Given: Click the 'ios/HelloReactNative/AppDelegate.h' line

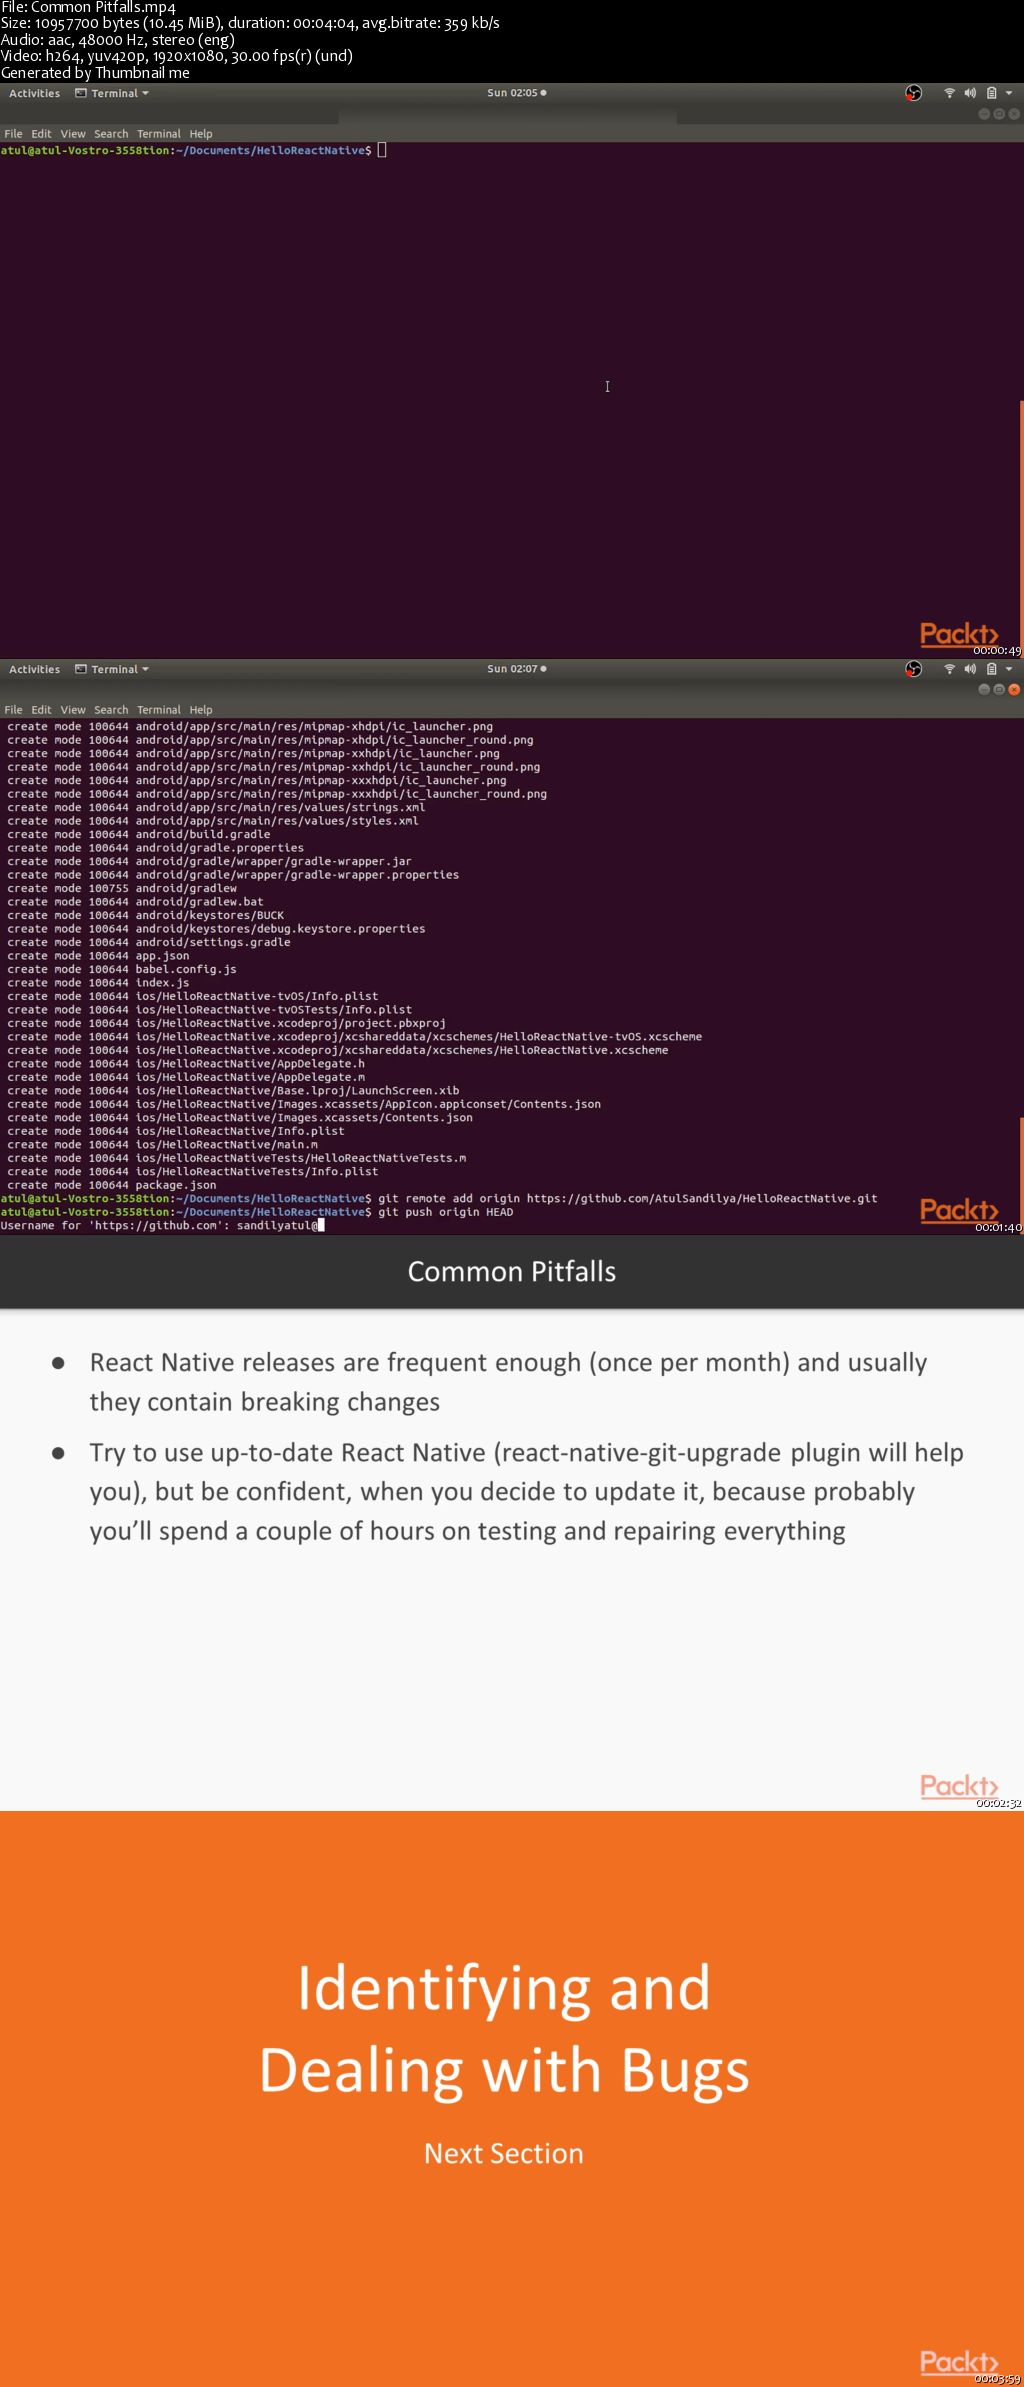Looking at the screenshot, I should pyautogui.click(x=186, y=1064).
